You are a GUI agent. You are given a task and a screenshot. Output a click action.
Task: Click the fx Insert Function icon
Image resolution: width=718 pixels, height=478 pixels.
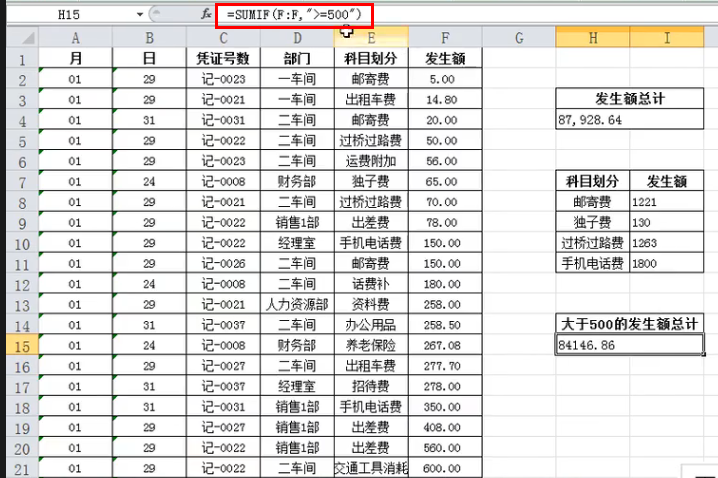tap(206, 15)
